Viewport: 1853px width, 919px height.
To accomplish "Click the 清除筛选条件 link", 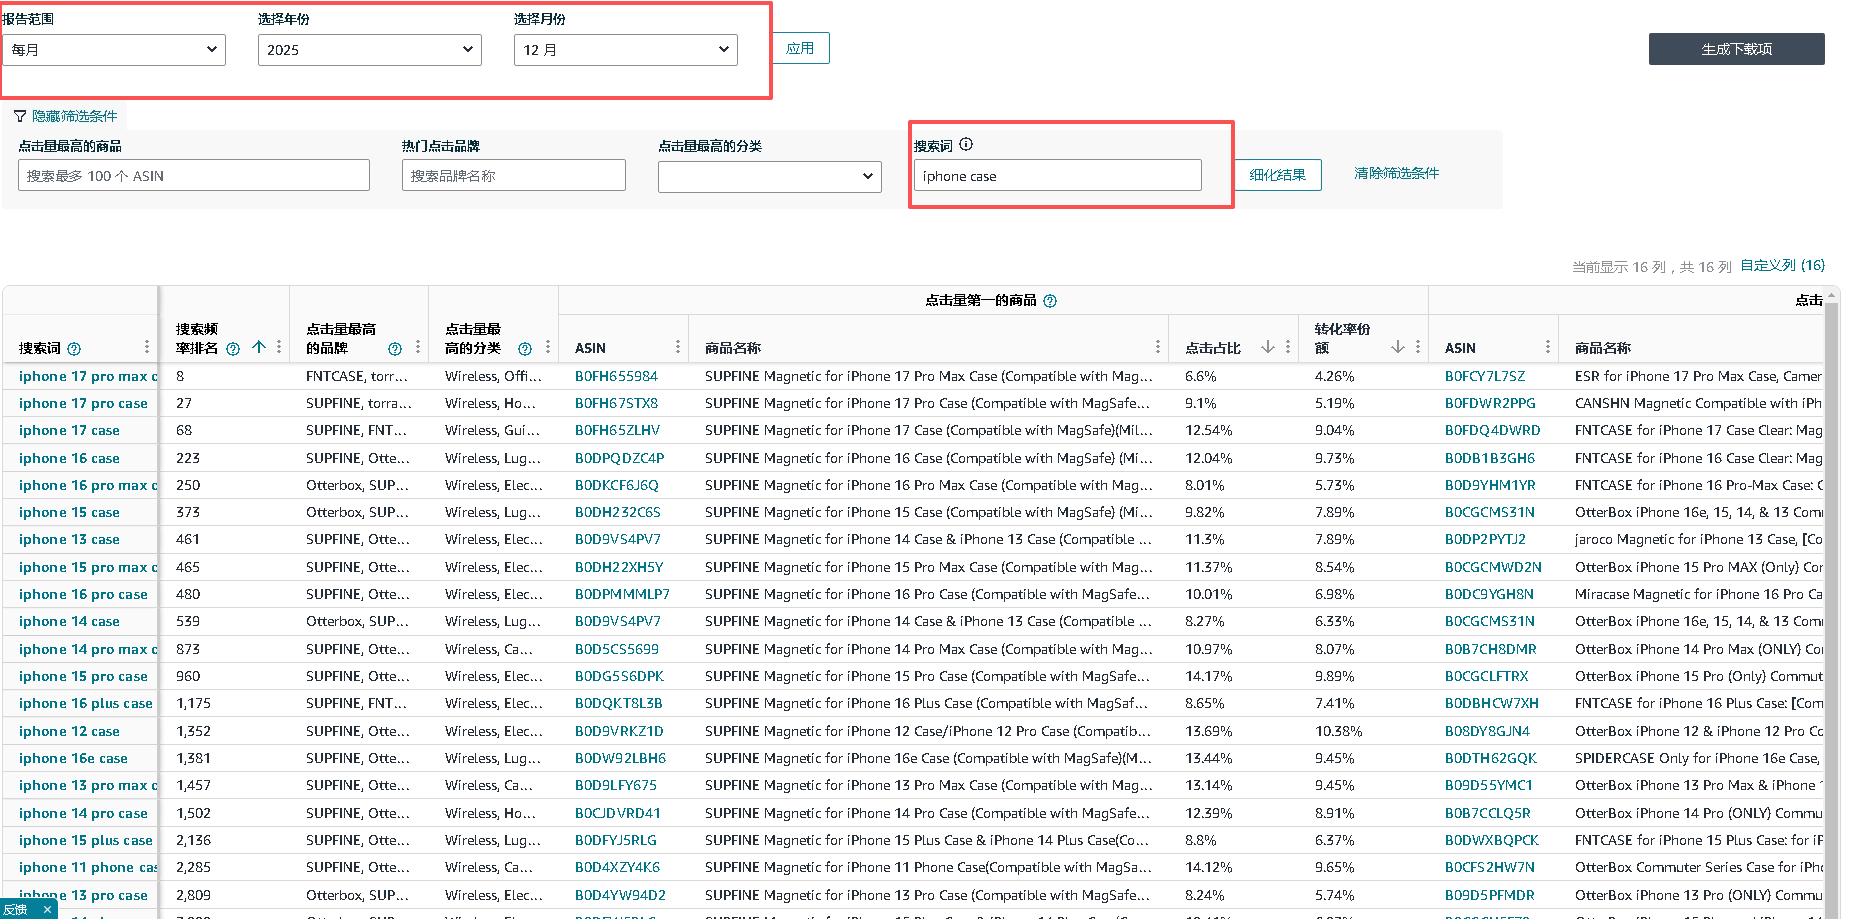I will click(1396, 173).
